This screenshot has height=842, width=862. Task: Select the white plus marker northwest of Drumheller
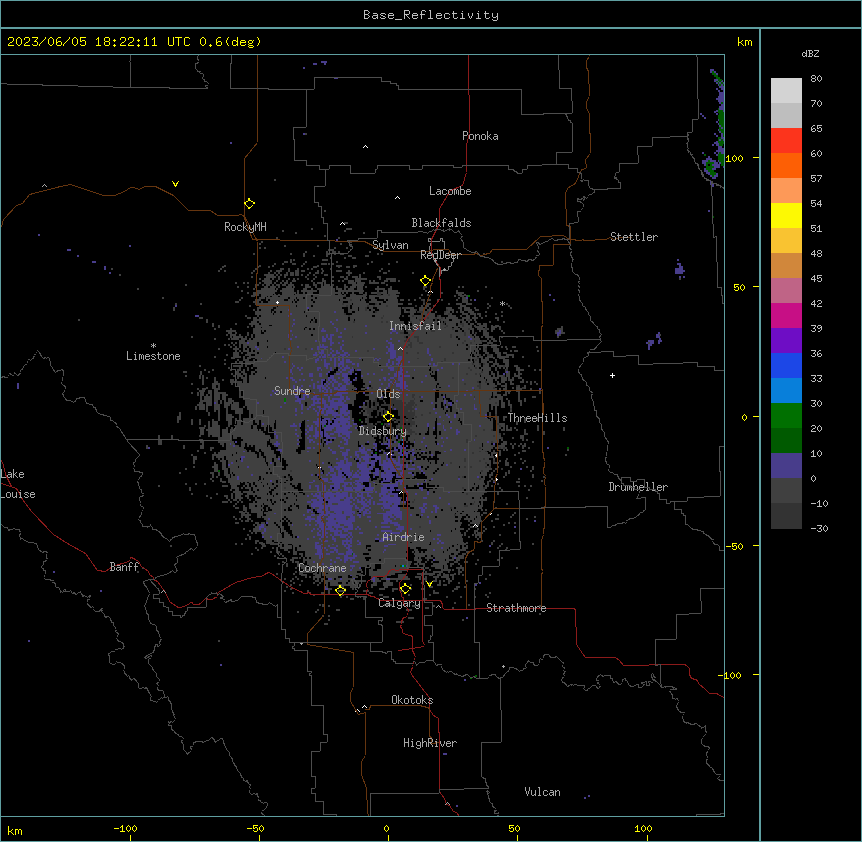[612, 375]
